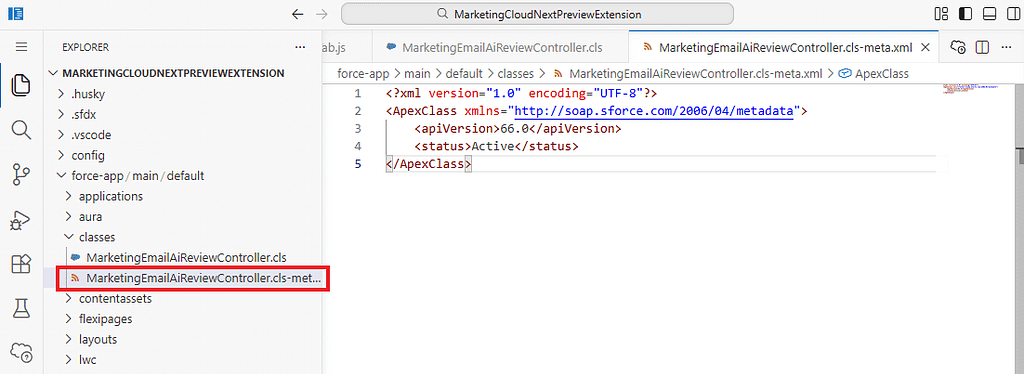Click the editor vertical scrollbar thumb

[x=1020, y=157]
